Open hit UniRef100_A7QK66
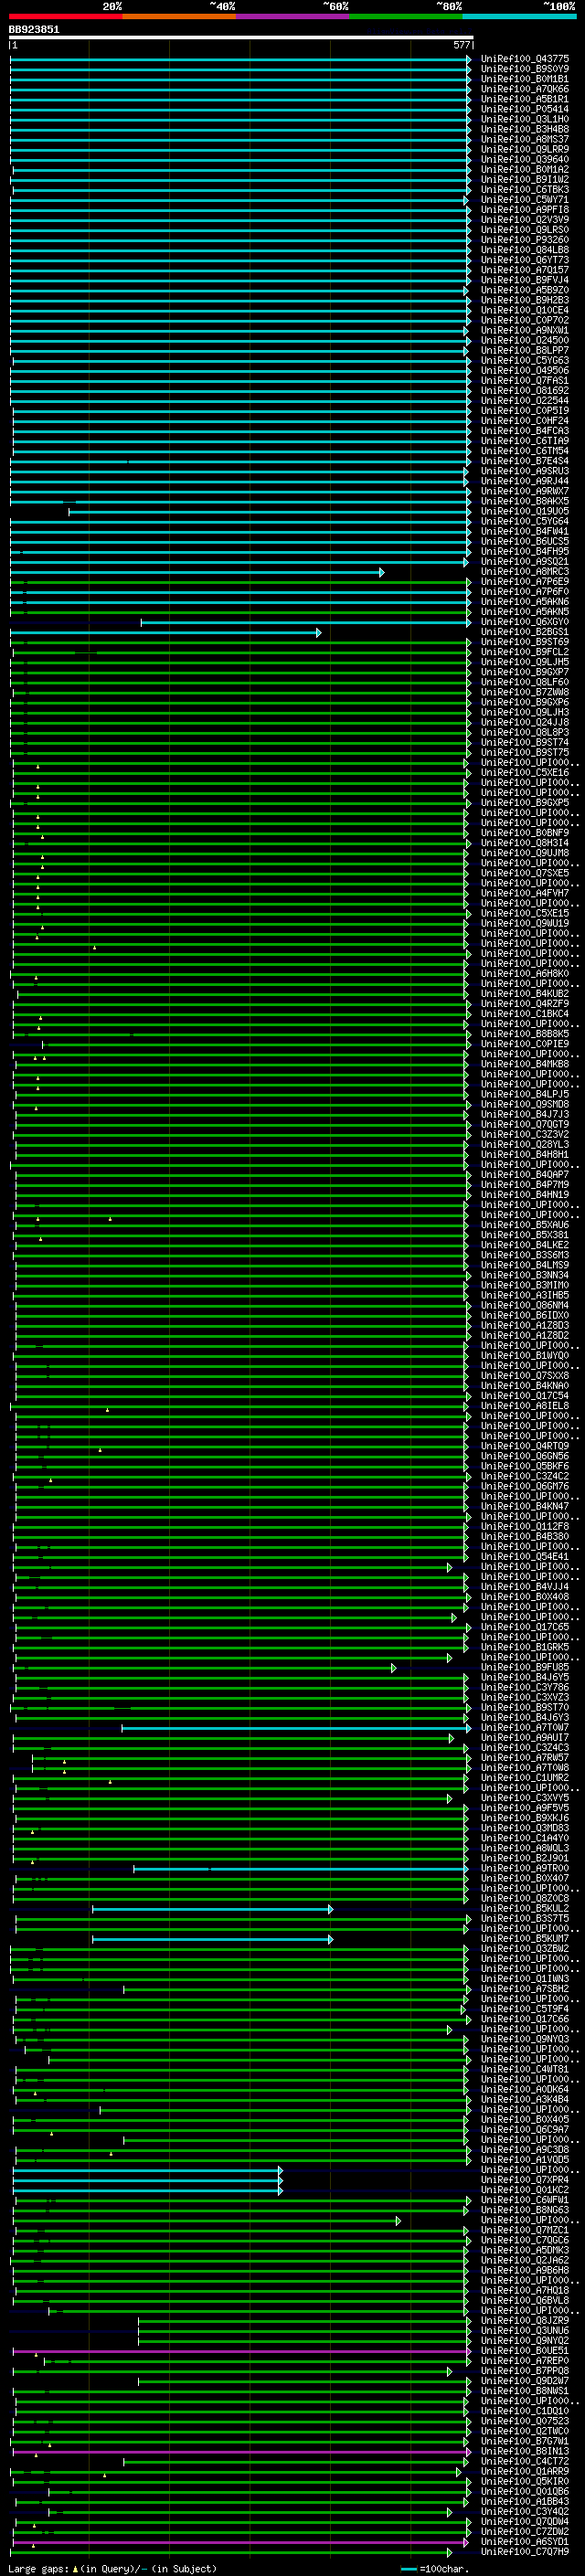 524,89
